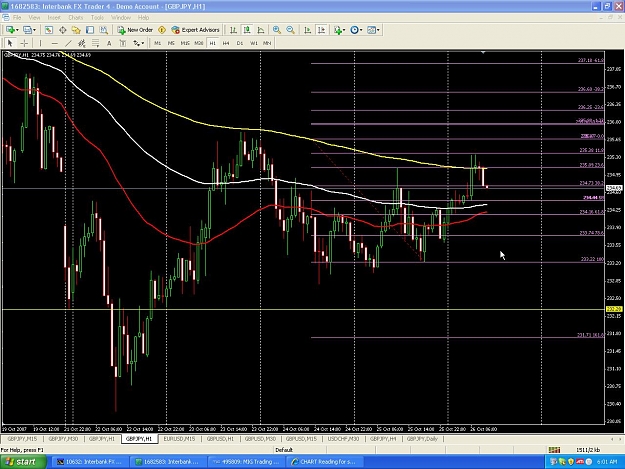The height and width of the screenshot is (469, 625).
Task: Open the Insert menu
Action: point(54,18)
